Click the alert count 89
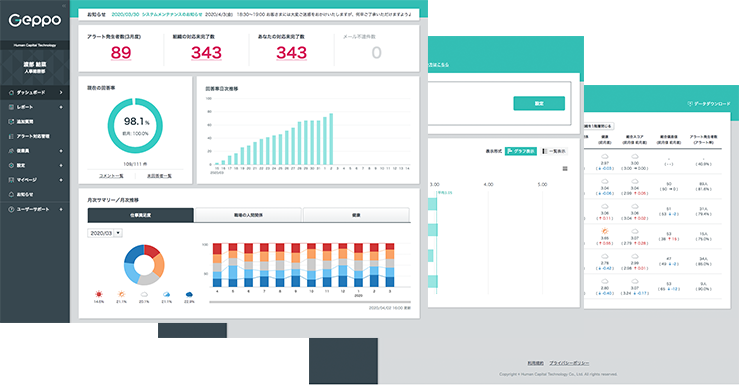The height and width of the screenshot is (385, 739). 121,53
